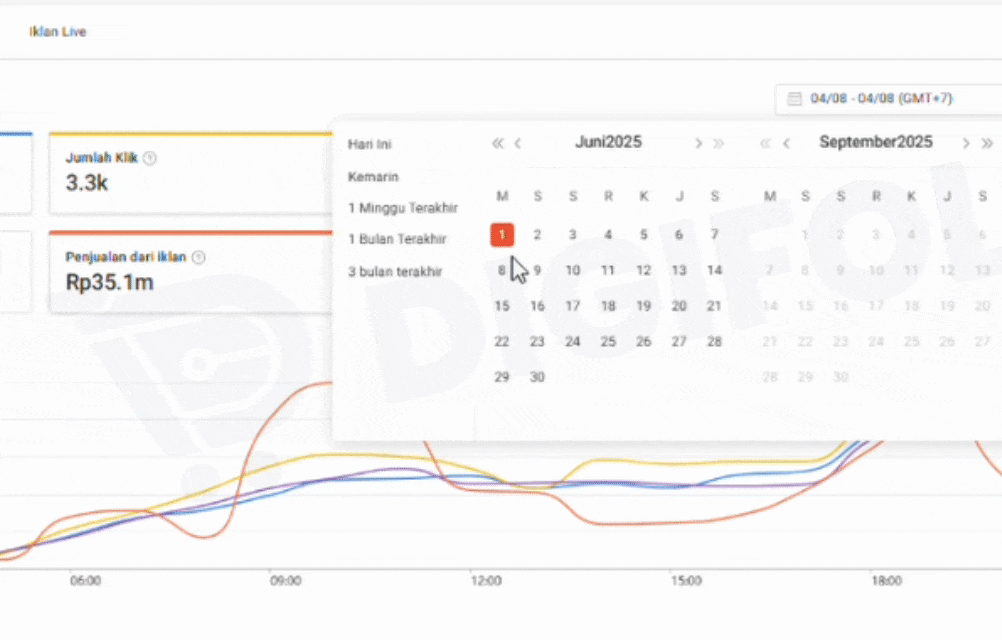The height and width of the screenshot is (640, 1002).
Task: Choose Kemarin preset range
Action: [373, 177]
